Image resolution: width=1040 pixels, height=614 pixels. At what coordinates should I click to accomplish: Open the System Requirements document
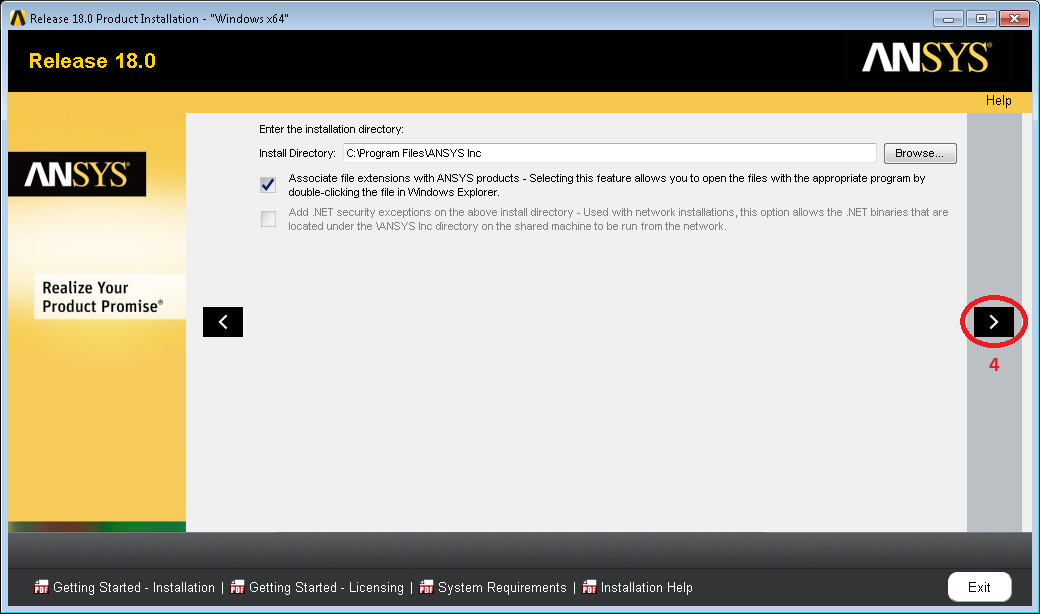501,587
